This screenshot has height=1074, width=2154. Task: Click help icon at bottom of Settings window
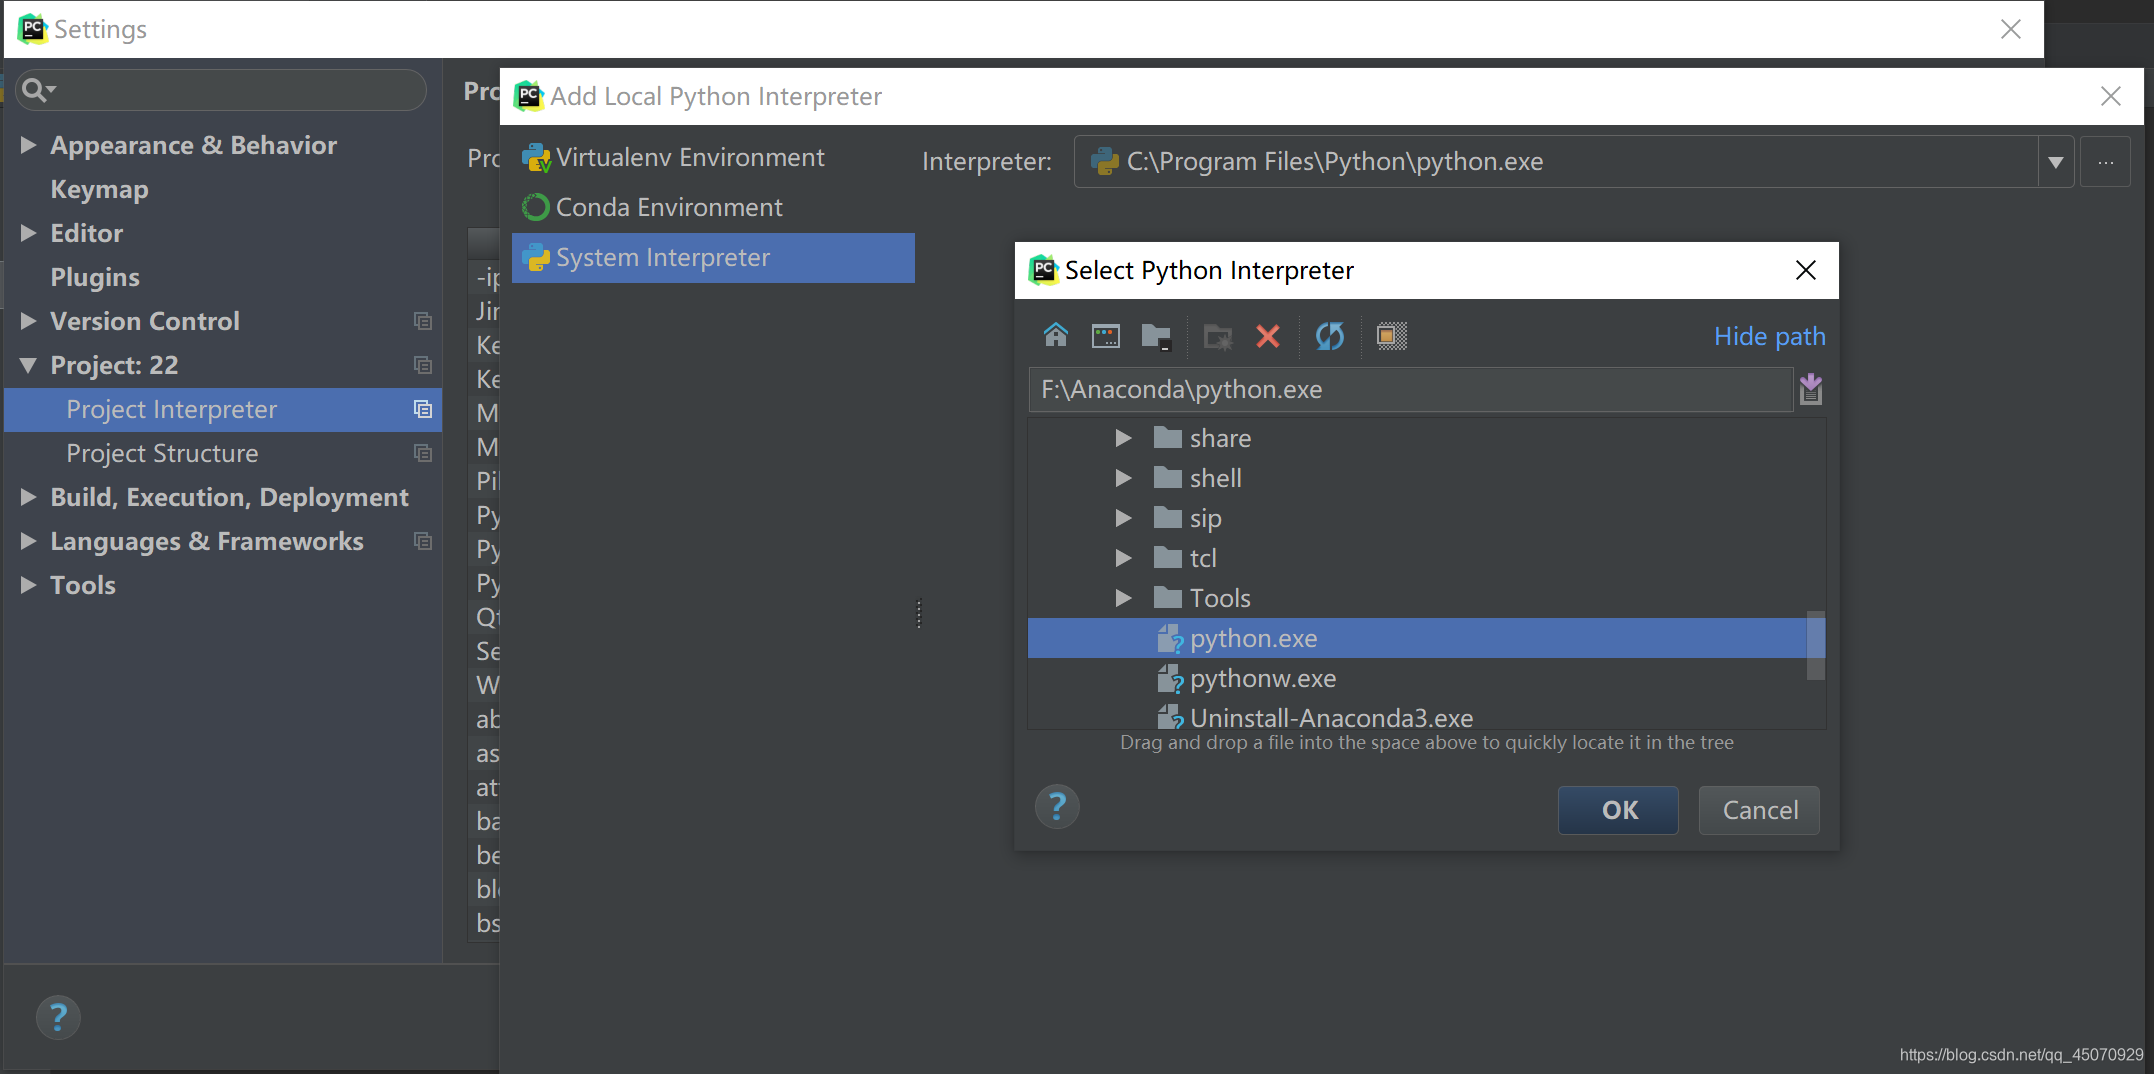click(x=58, y=1018)
